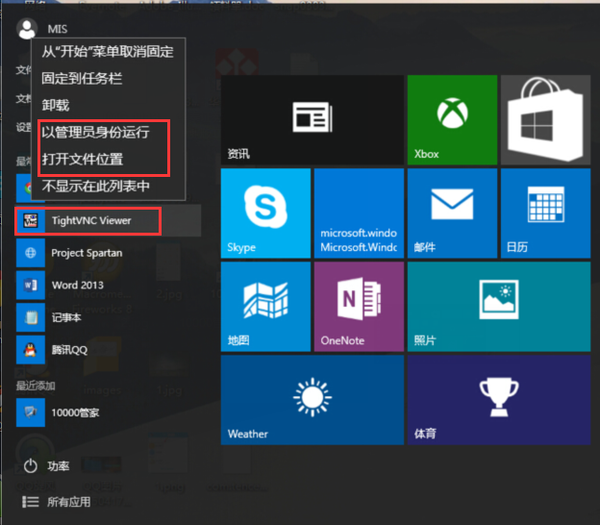
Task: Open the Sports (体育) trophy tile
Action: (x=499, y=400)
